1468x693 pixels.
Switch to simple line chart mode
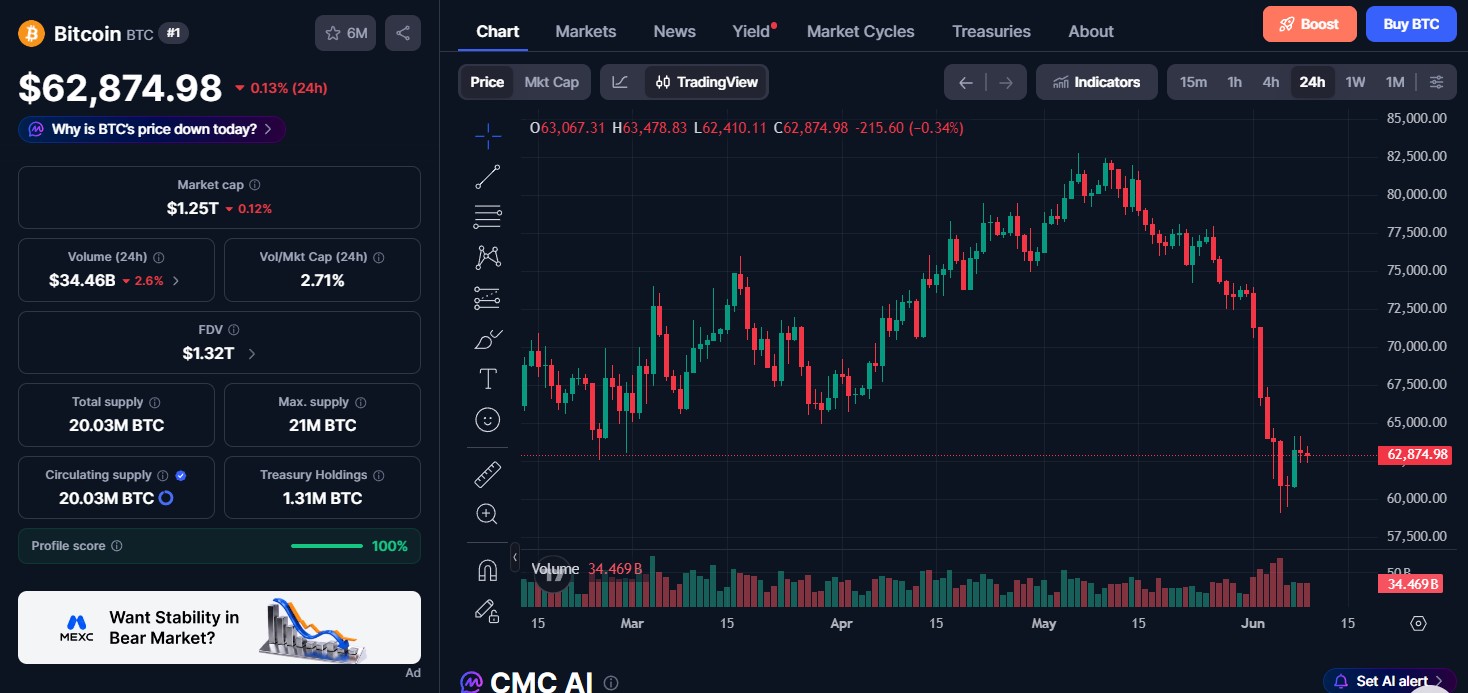pyautogui.click(x=621, y=82)
